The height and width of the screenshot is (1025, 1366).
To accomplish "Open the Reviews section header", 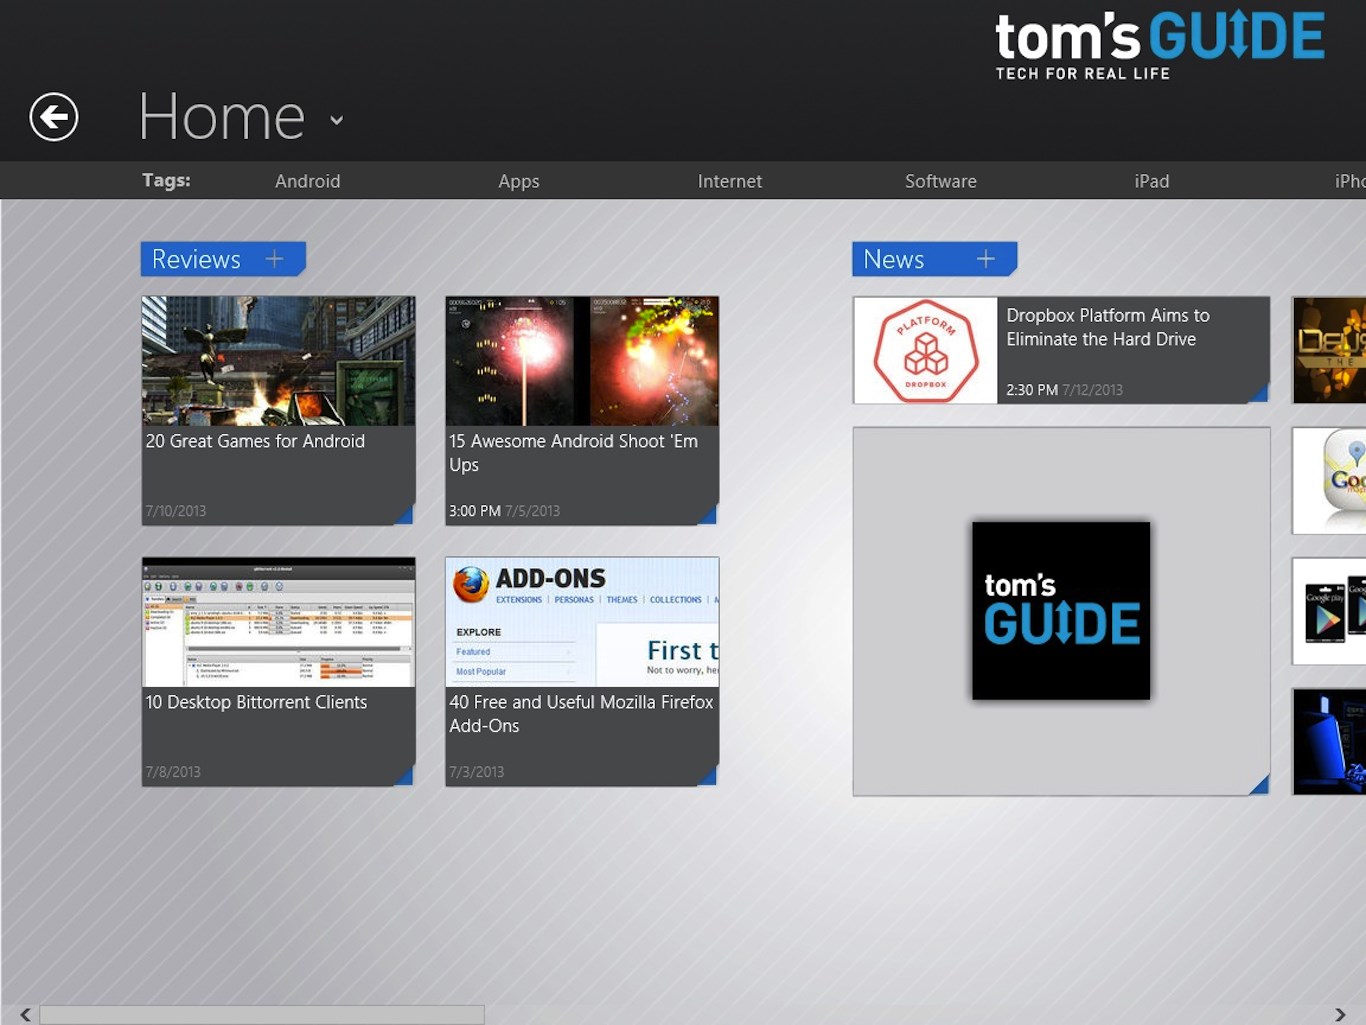I will click(x=196, y=259).
